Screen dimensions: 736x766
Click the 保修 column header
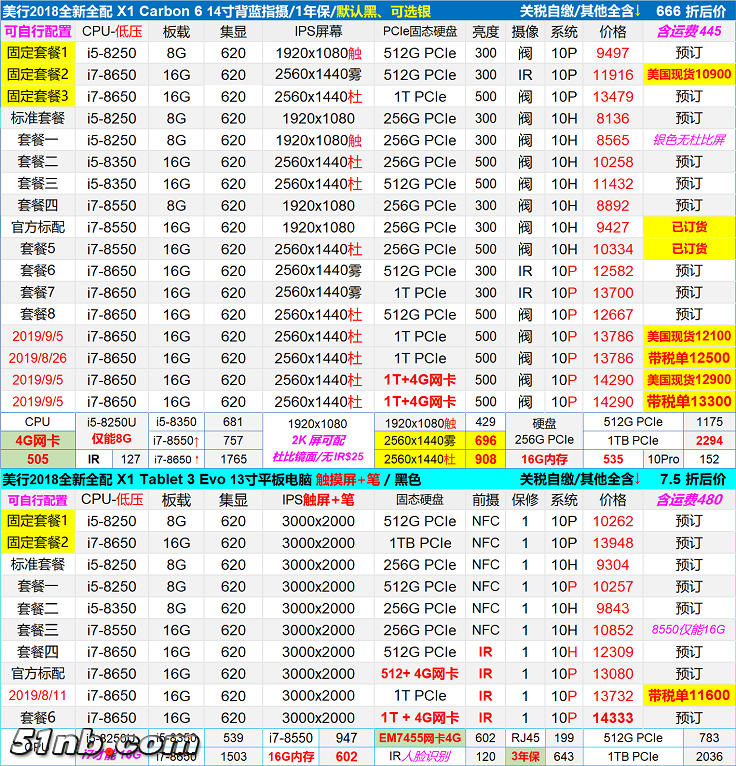click(x=525, y=500)
